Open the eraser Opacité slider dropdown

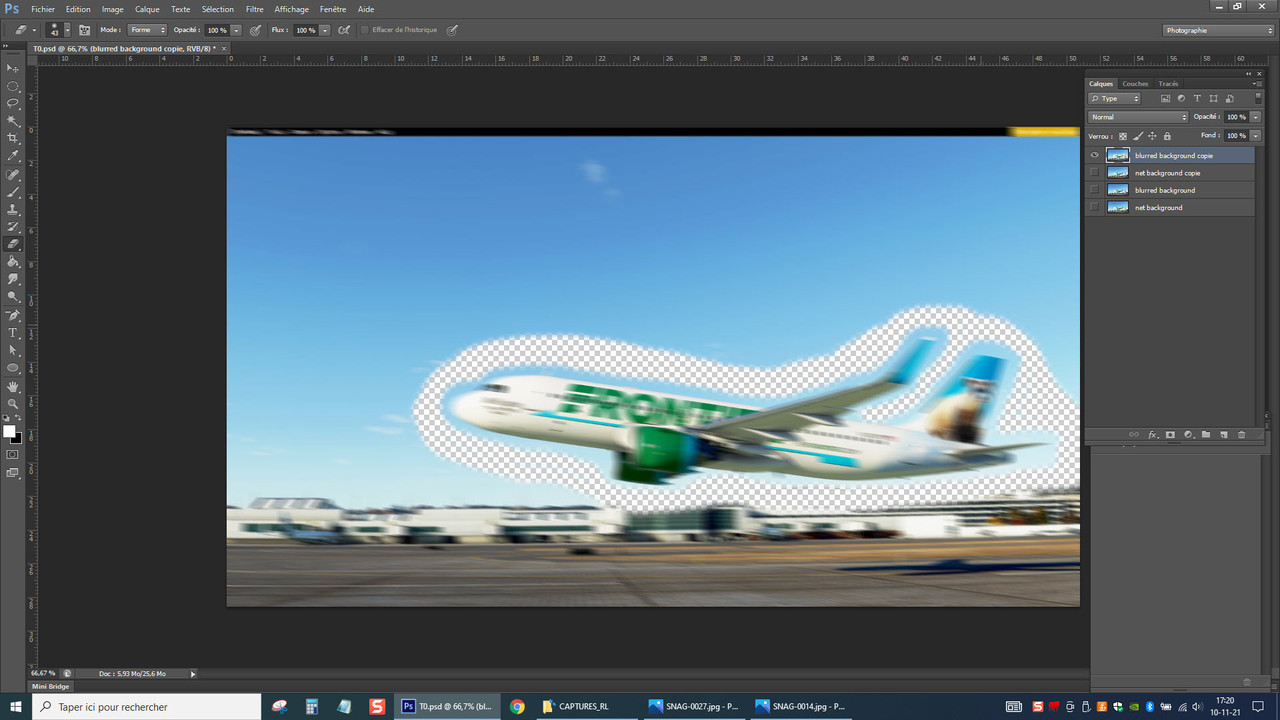[x=236, y=31]
